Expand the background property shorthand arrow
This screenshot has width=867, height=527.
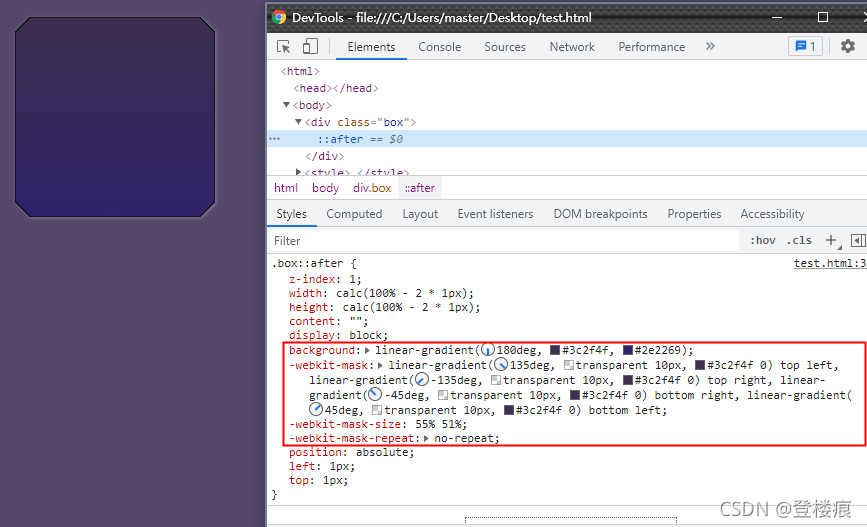pos(367,350)
